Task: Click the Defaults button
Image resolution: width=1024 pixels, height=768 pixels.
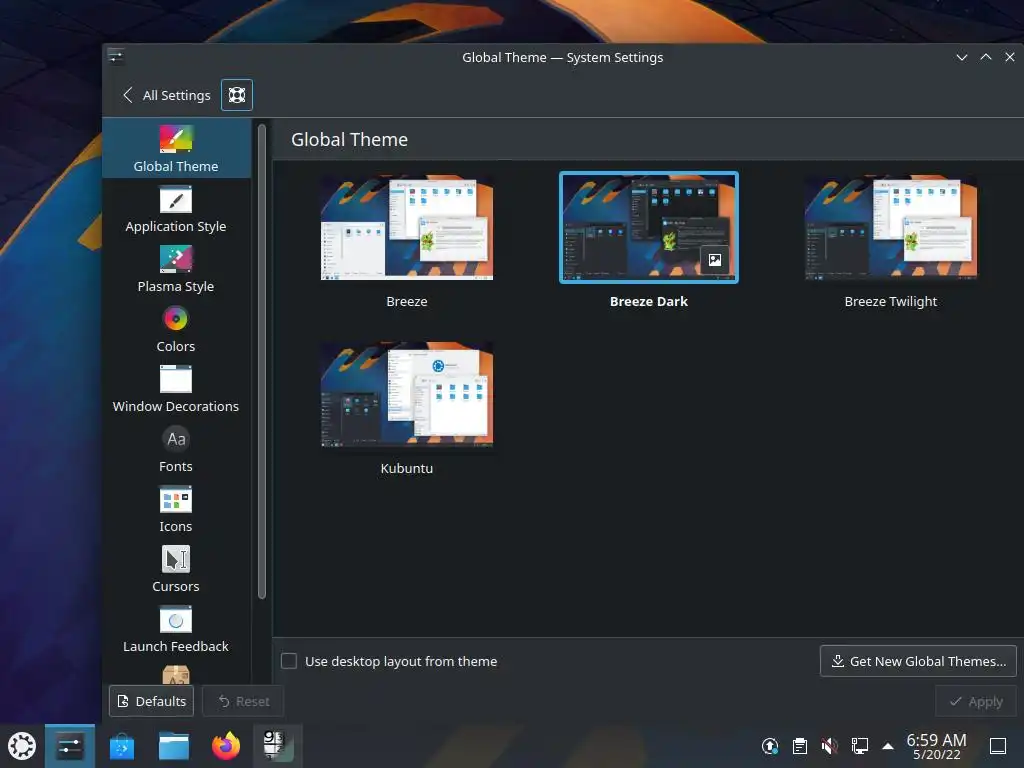Action: 152,701
